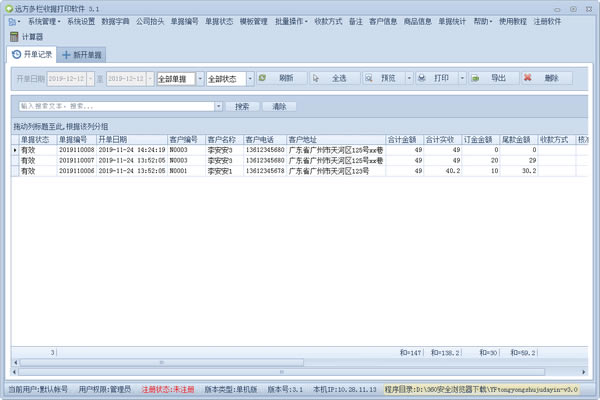Image resolution: width=600 pixels, height=400 pixels.
Task: Click the address 广东省广州市天河区123号 cell
Action: (336, 171)
